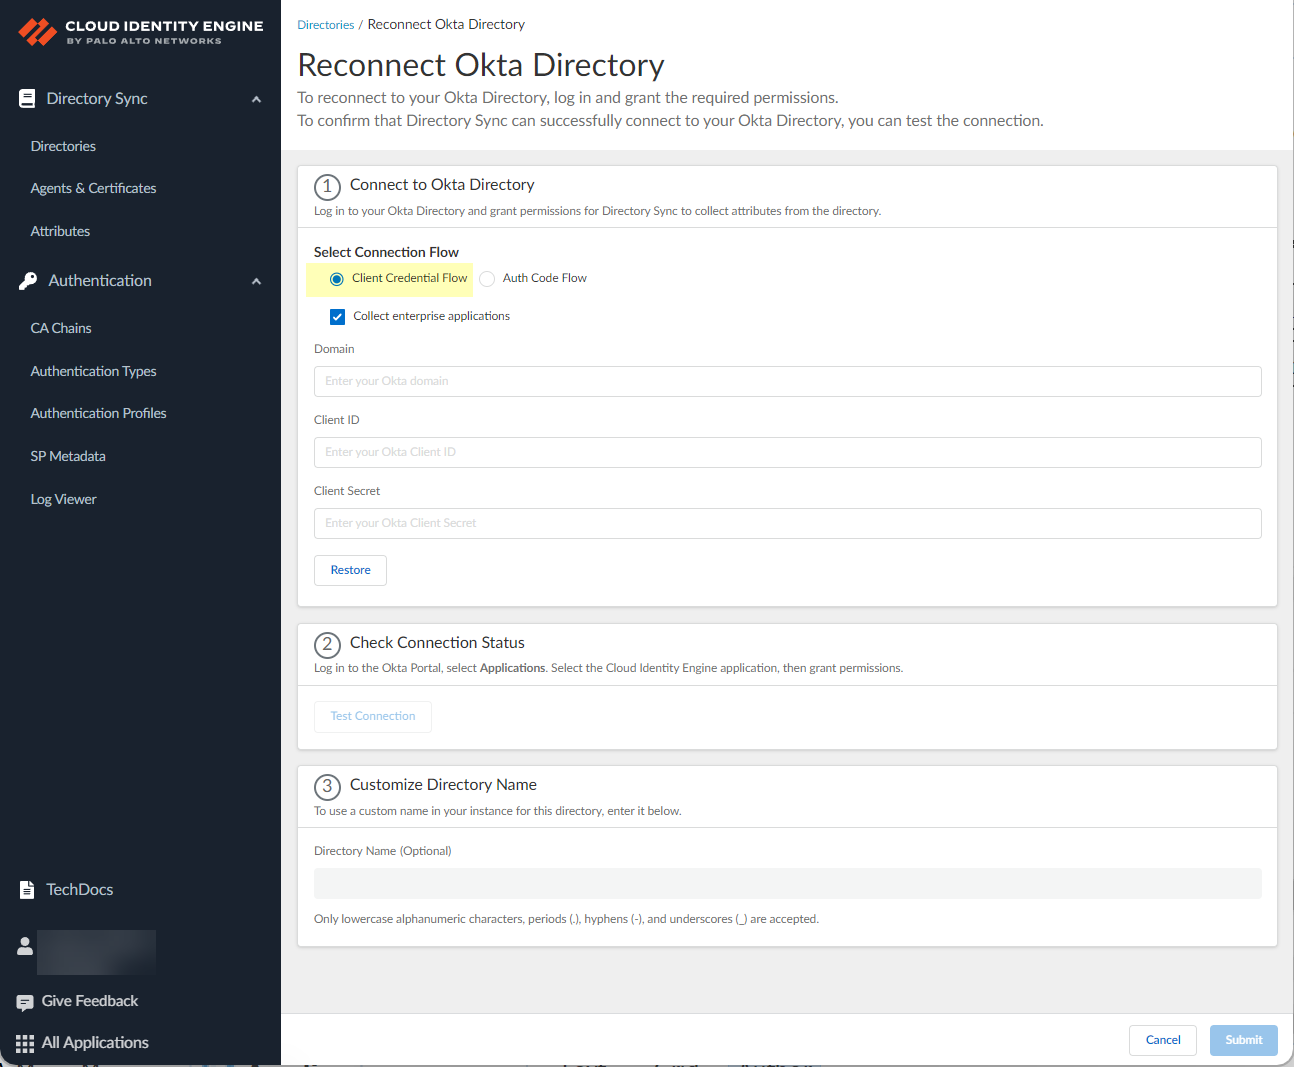Open All Applications menu
The height and width of the screenshot is (1067, 1294).
95,1042
